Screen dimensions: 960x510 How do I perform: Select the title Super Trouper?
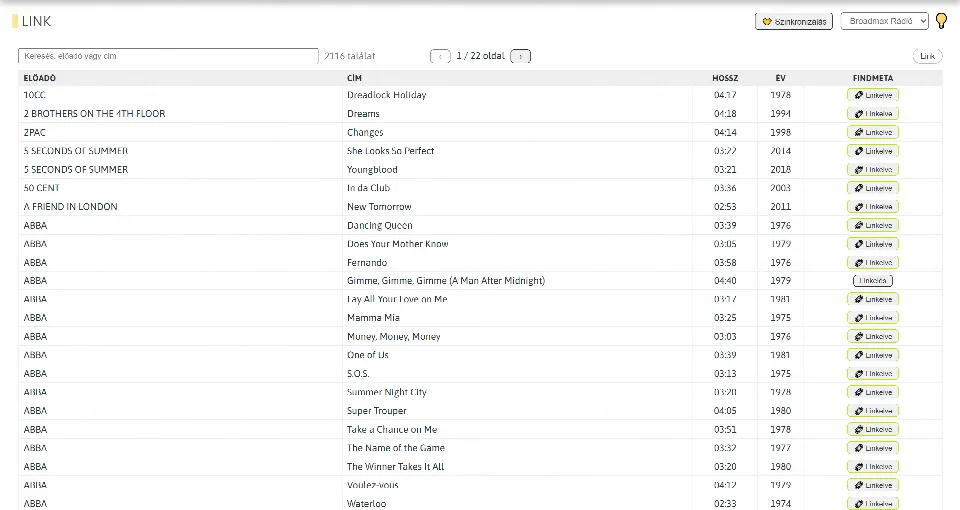tap(377, 411)
